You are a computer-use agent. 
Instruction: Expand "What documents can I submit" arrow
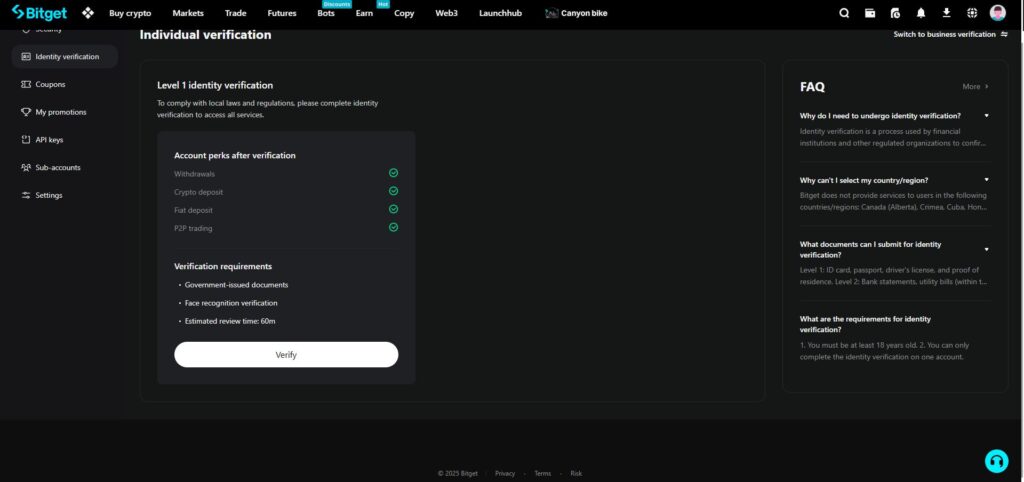click(x=986, y=249)
